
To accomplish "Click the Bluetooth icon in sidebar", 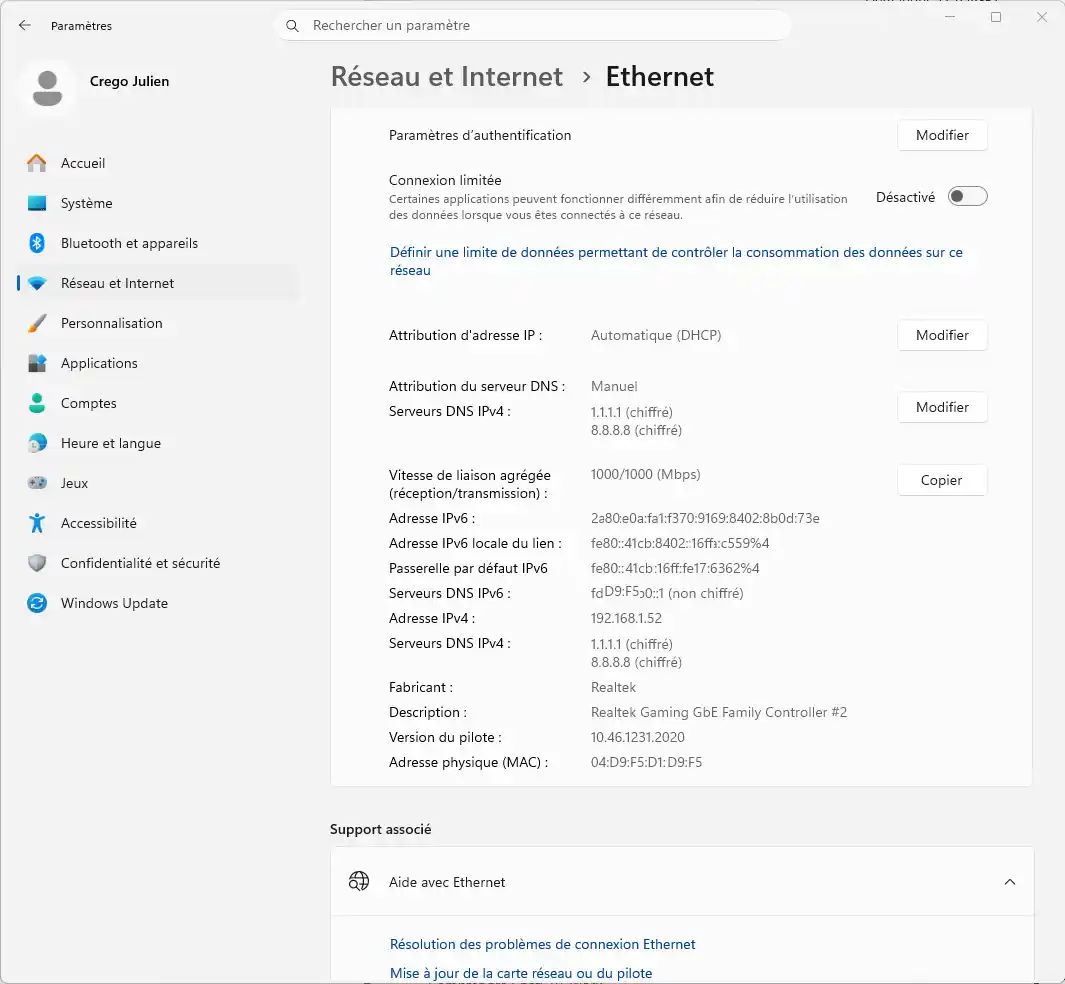I will point(37,243).
